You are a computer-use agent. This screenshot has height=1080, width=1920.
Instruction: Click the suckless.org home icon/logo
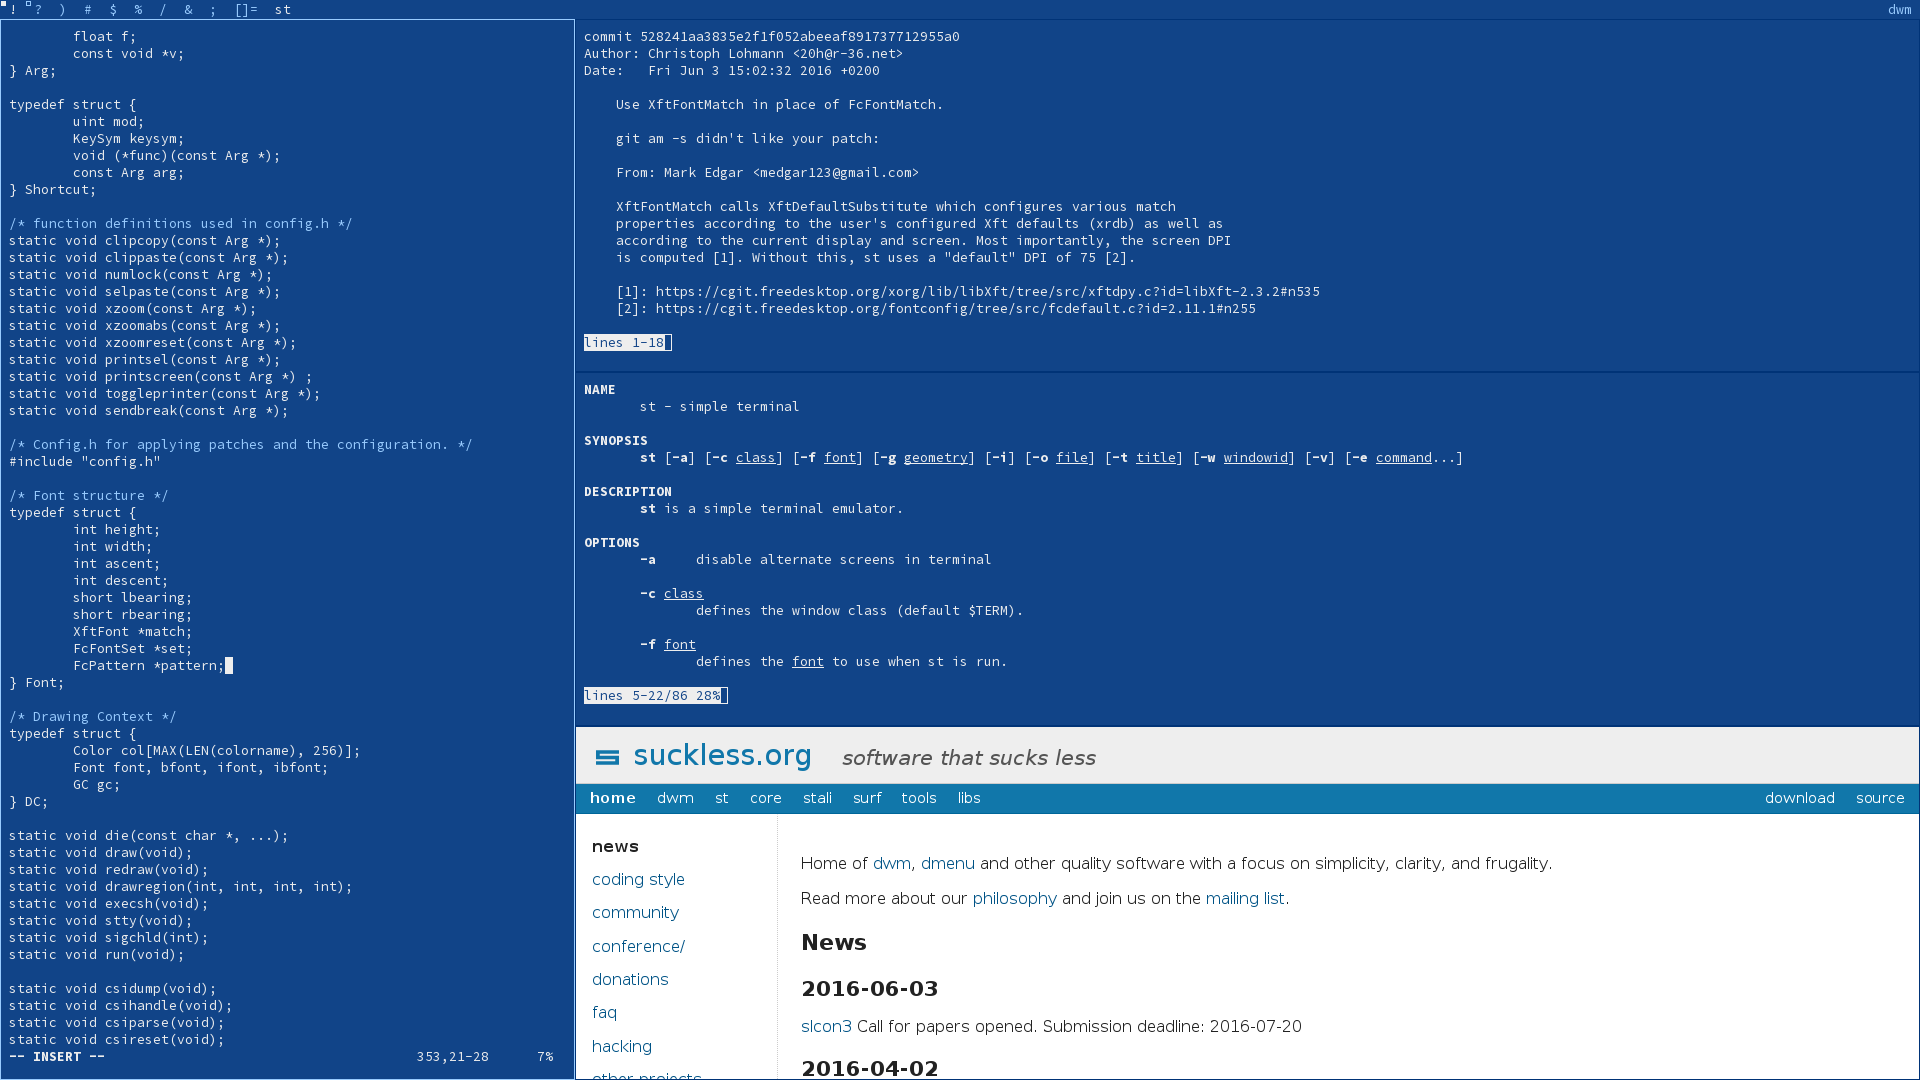coord(607,757)
